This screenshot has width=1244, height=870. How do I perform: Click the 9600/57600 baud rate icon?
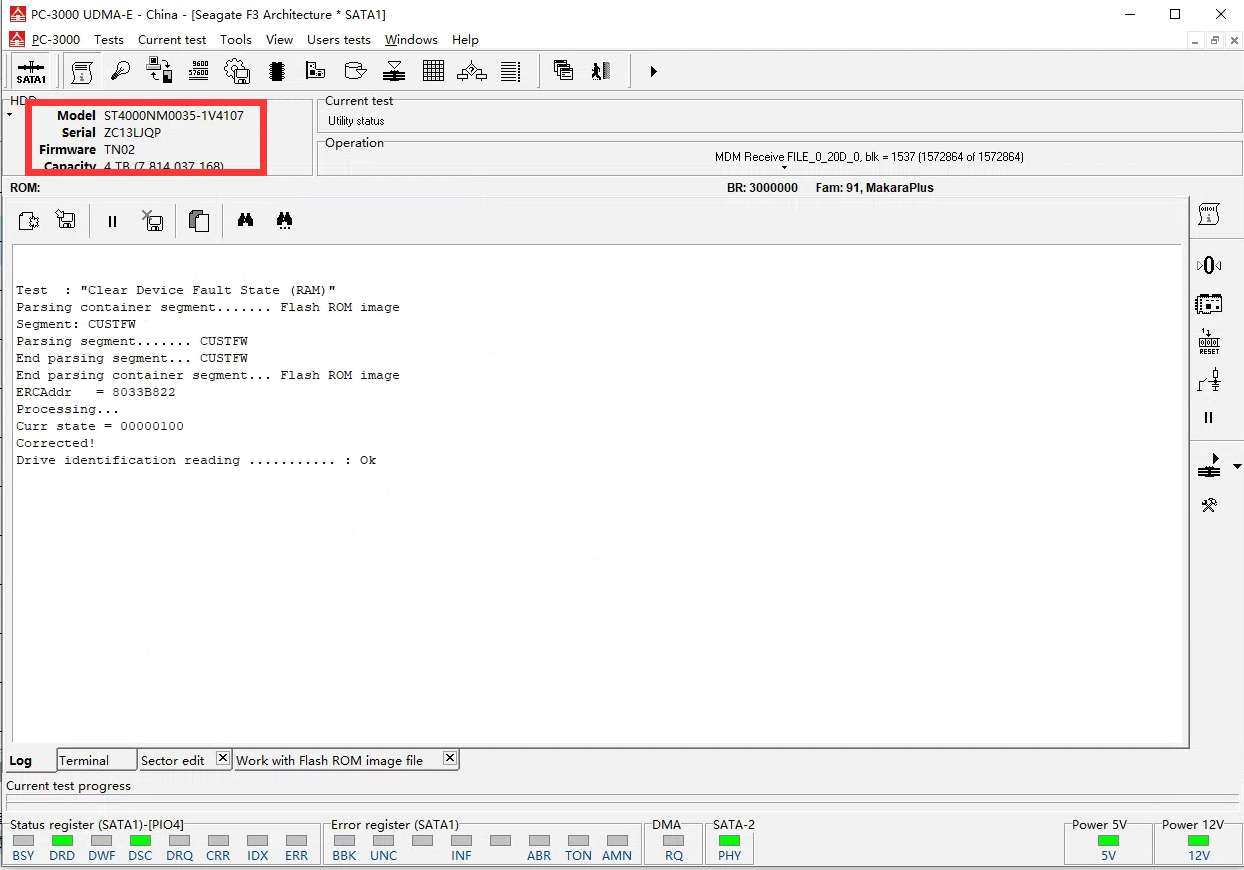198,71
